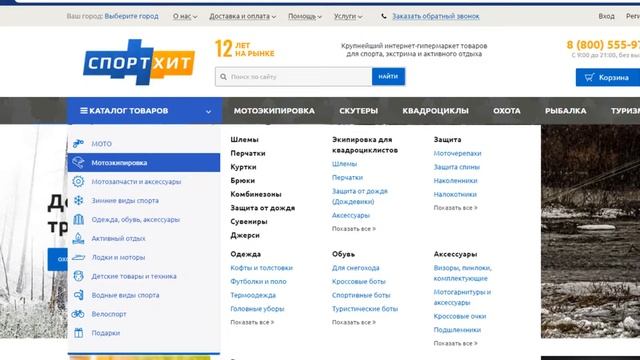Collapse catalog with the Каталог товаров chevron

tap(208, 111)
